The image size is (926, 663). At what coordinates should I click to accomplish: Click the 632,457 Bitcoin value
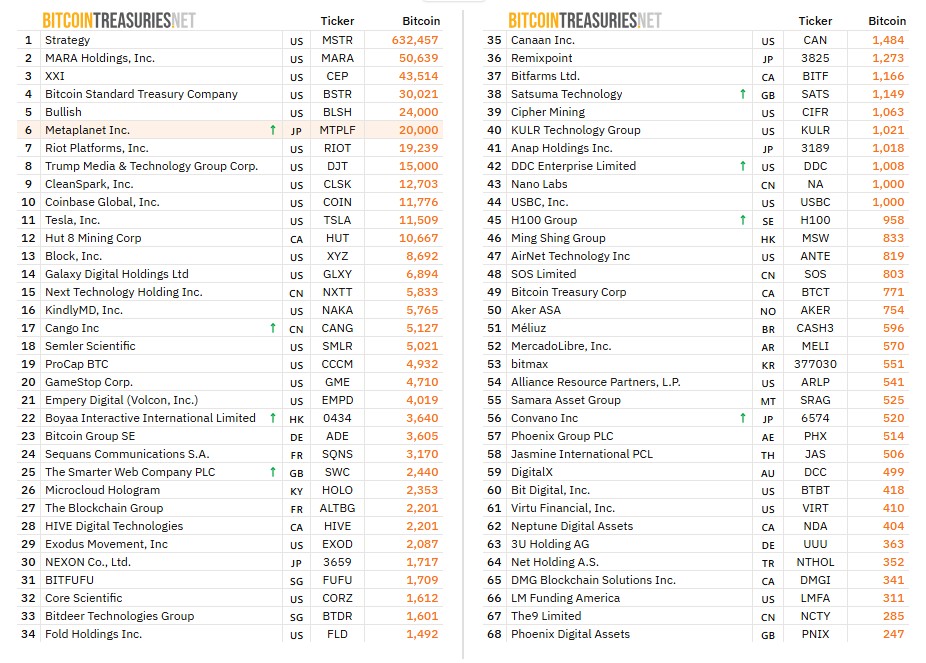pyautogui.click(x=415, y=40)
